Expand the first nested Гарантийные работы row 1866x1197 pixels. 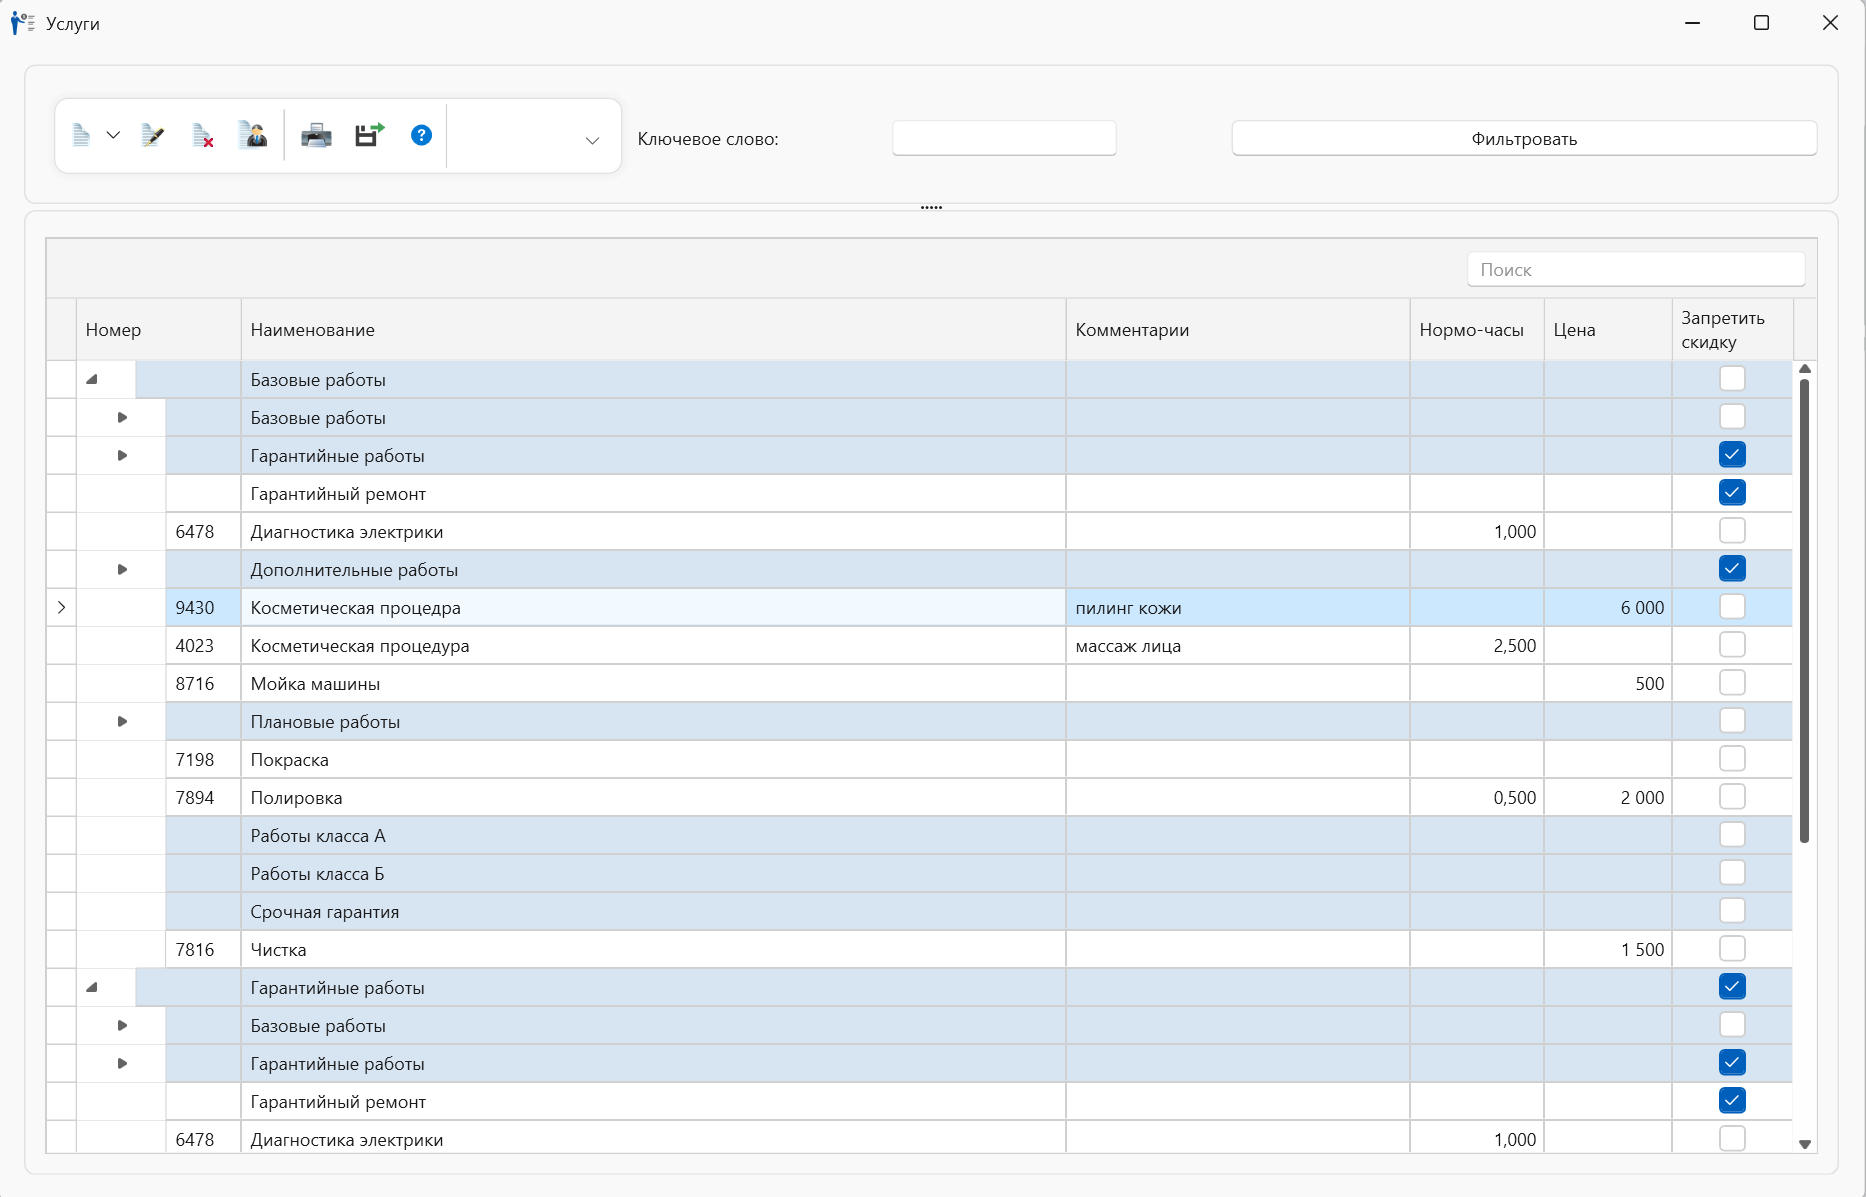[x=122, y=455]
